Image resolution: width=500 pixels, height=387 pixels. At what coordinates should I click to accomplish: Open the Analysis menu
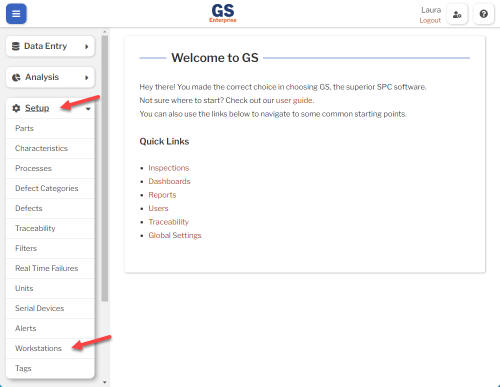pyautogui.click(x=50, y=77)
